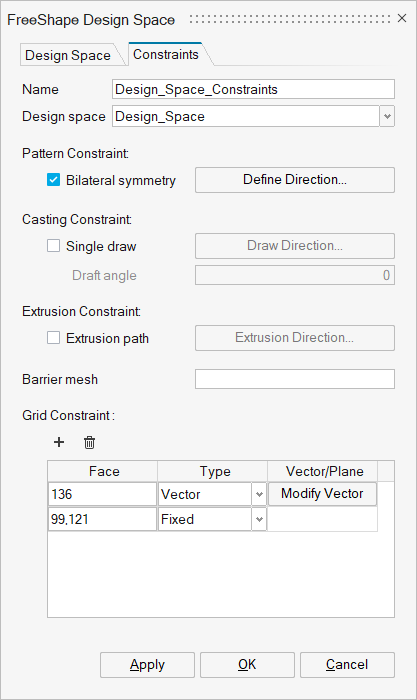Delete grid constraint with trash icon
This screenshot has height=700, width=417.
pyautogui.click(x=89, y=442)
